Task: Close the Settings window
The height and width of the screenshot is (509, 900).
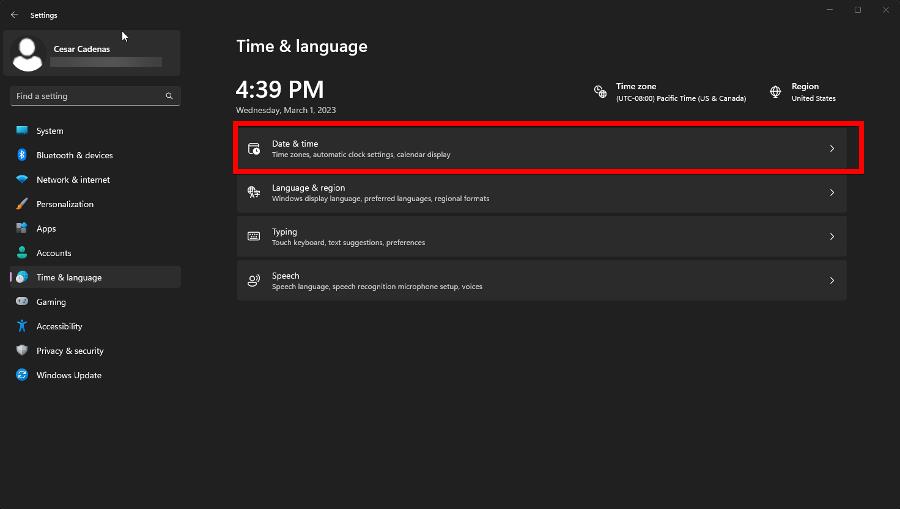Action: click(x=886, y=10)
